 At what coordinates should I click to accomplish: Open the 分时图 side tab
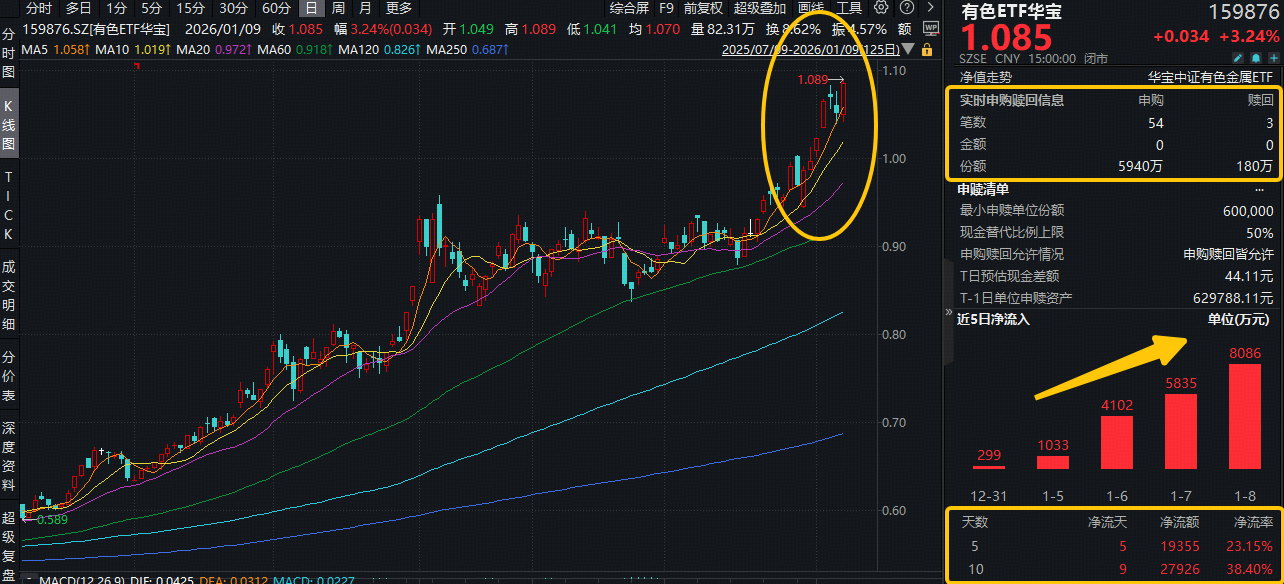point(9,54)
